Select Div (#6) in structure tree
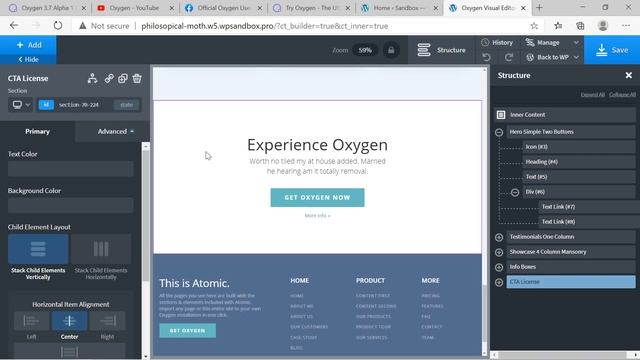This screenshot has width=640, height=360. 579,192
